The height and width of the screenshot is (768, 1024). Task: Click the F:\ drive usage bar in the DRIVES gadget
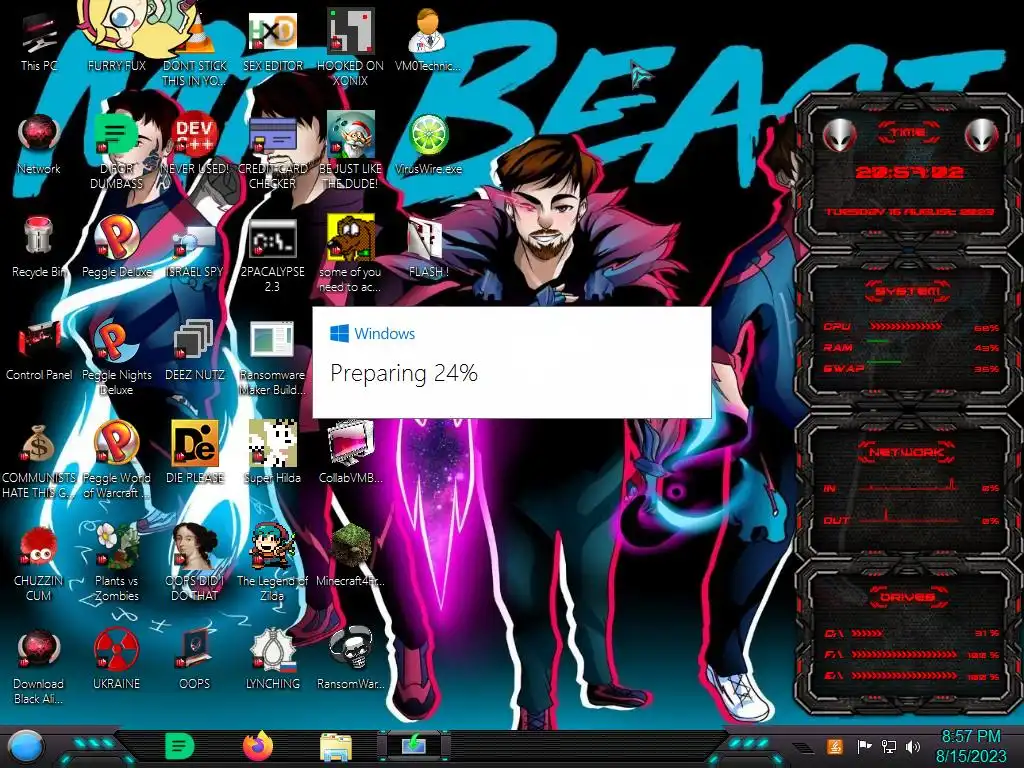click(904, 654)
